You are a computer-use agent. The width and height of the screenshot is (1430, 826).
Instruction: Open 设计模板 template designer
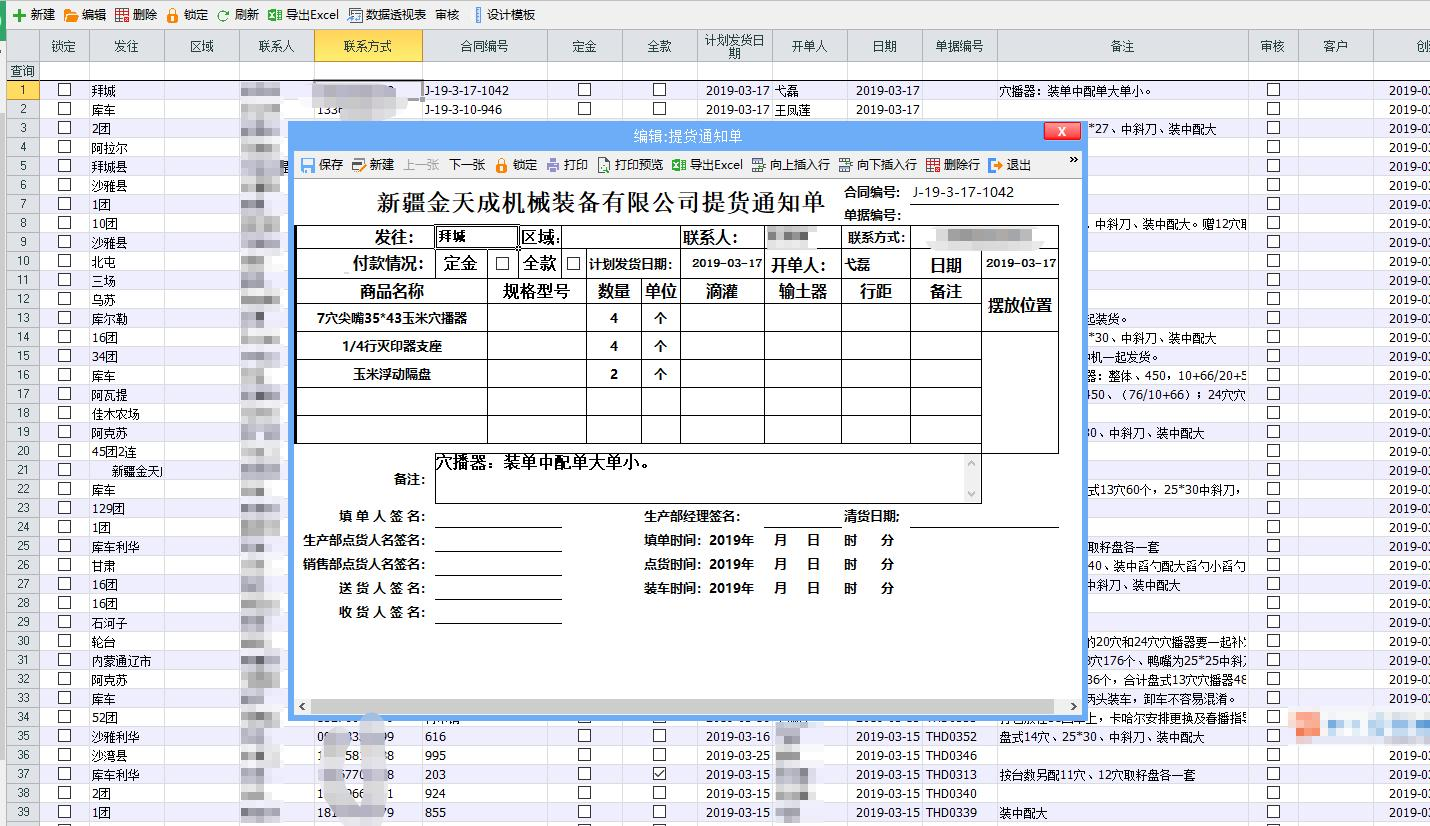coord(504,15)
